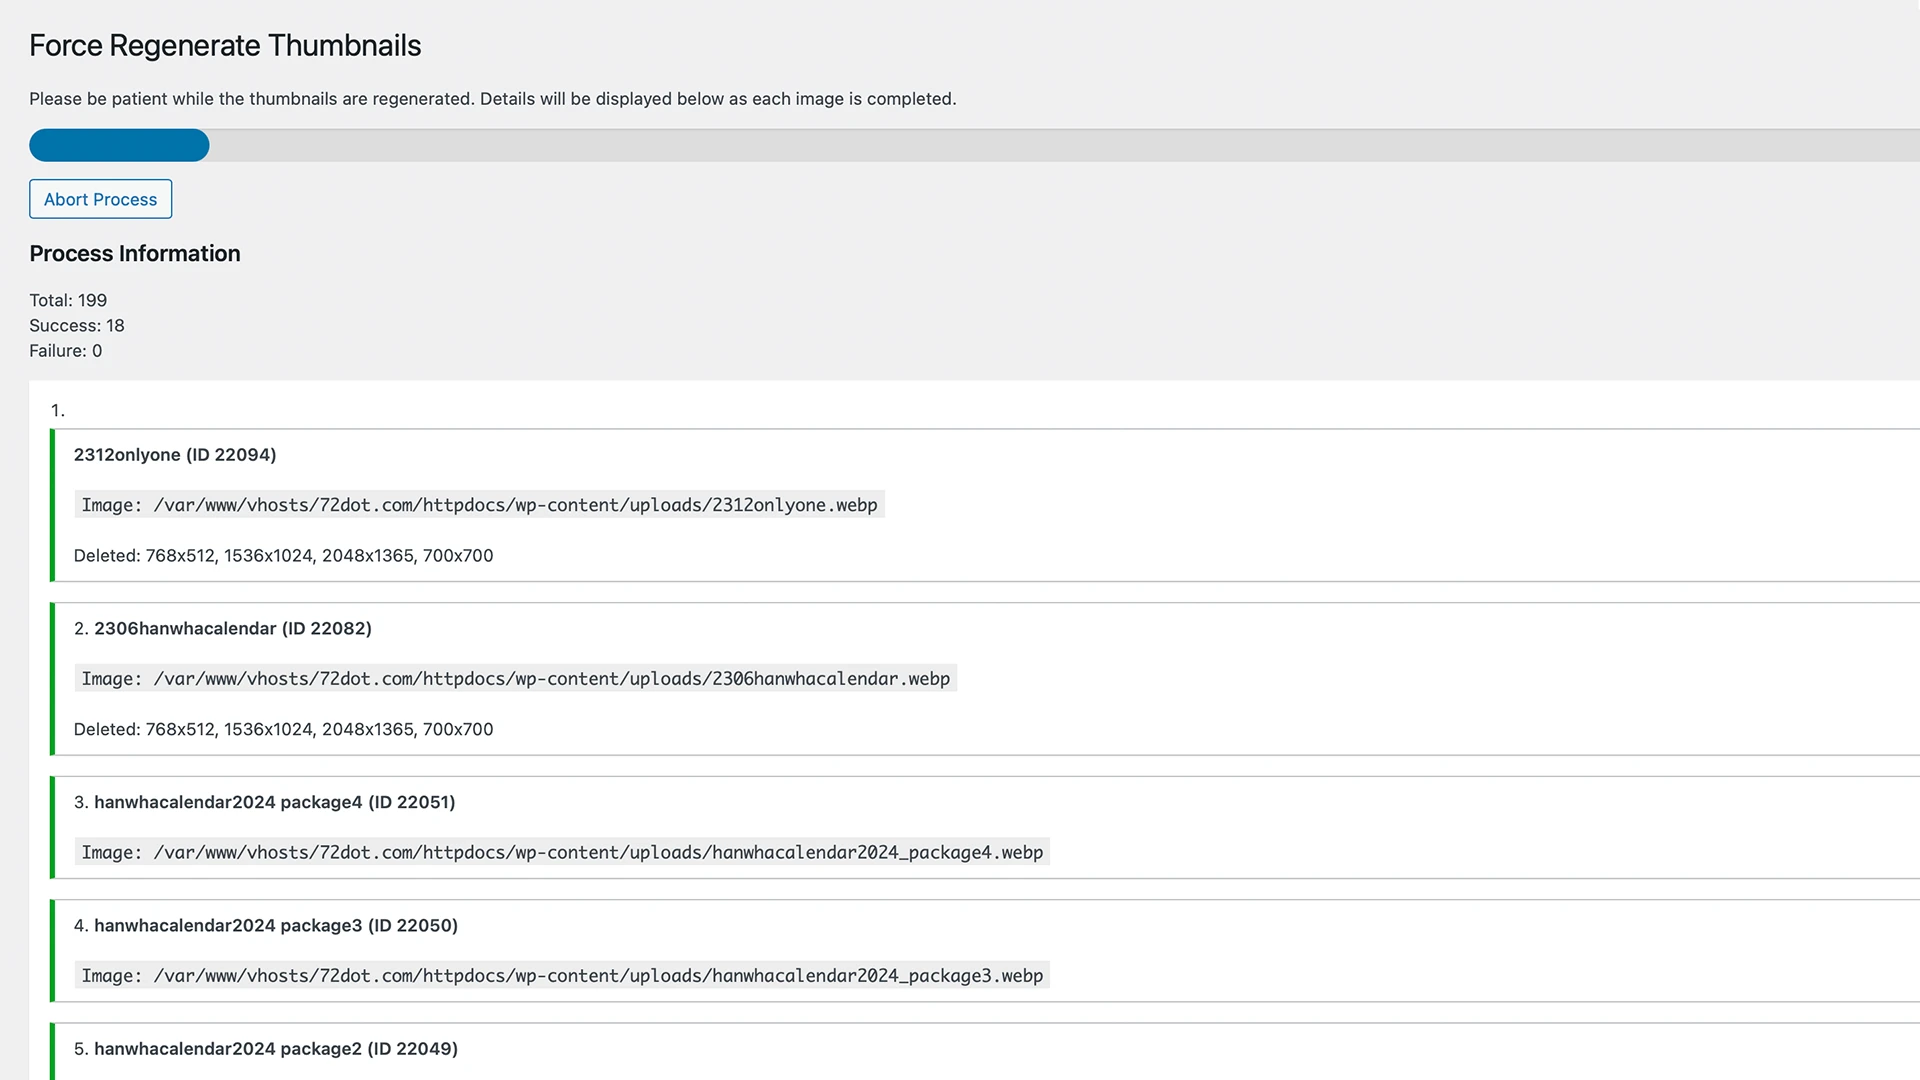
Task: Click the 2306hanwhacalendar.webp image path
Action: 515,679
